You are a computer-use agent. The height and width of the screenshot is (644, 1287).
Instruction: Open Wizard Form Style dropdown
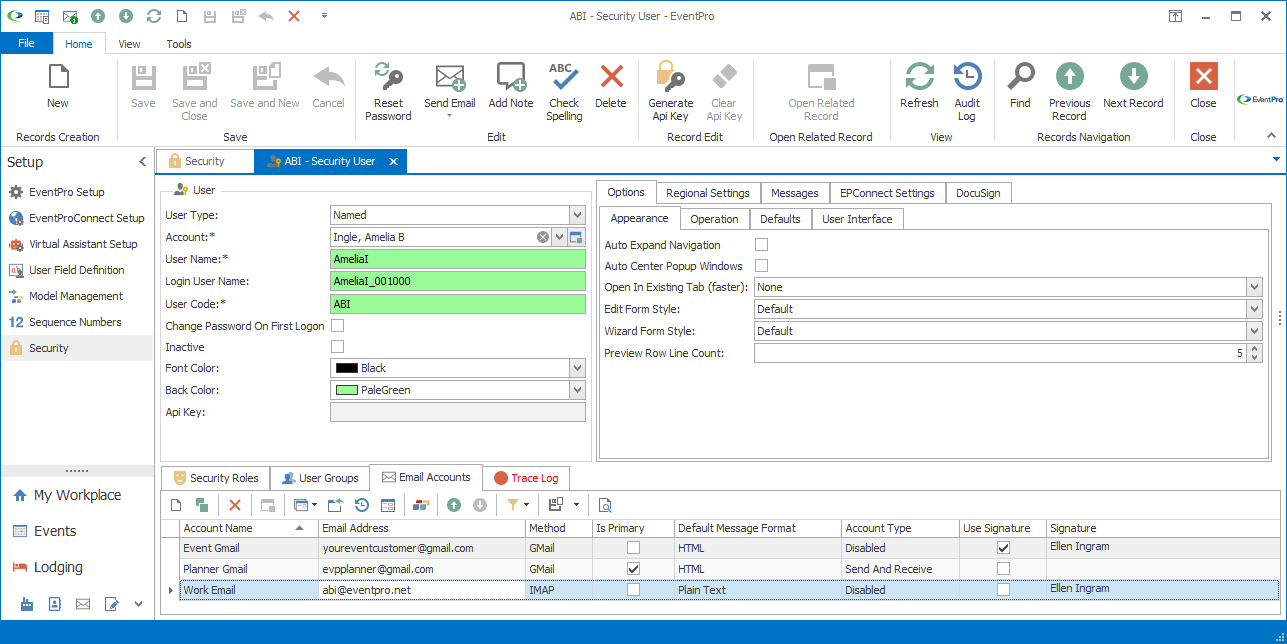(x=1255, y=331)
